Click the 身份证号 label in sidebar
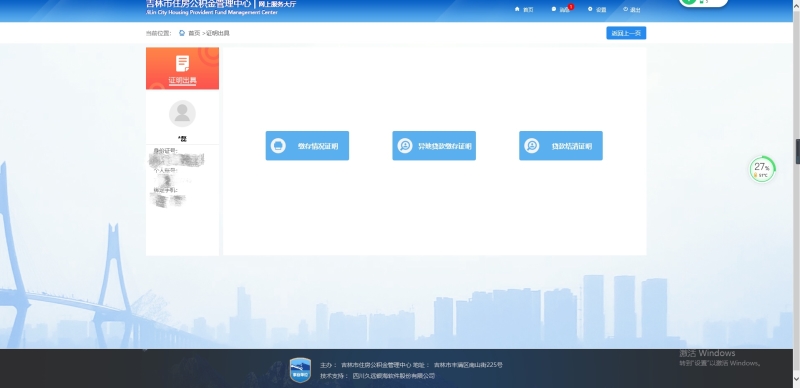 click(x=165, y=151)
